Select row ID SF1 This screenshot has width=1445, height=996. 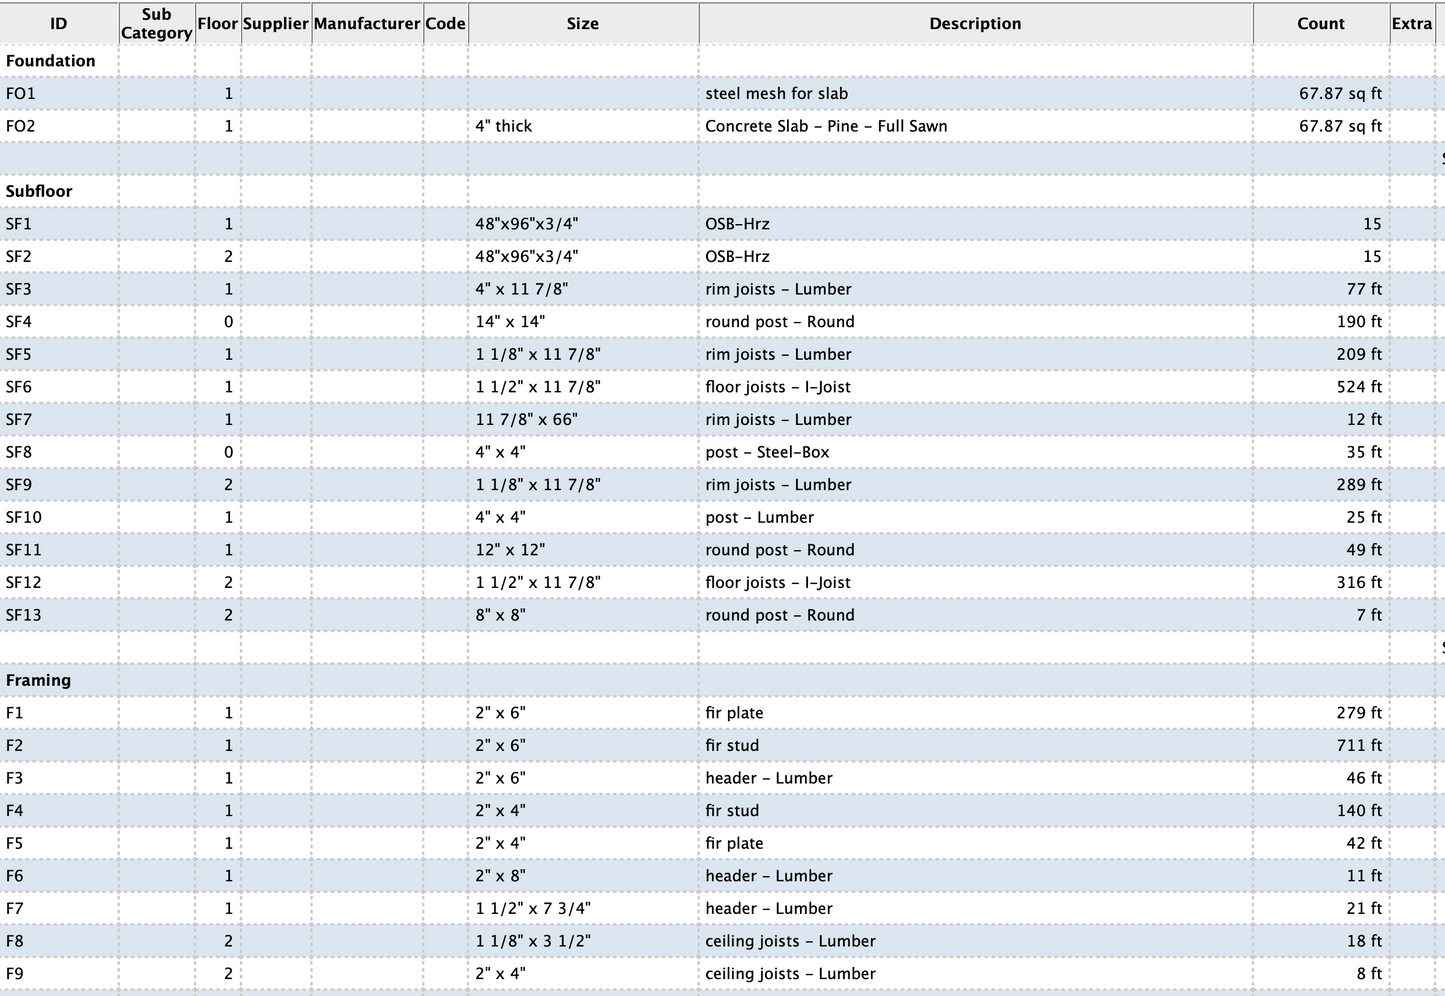click(x=19, y=224)
